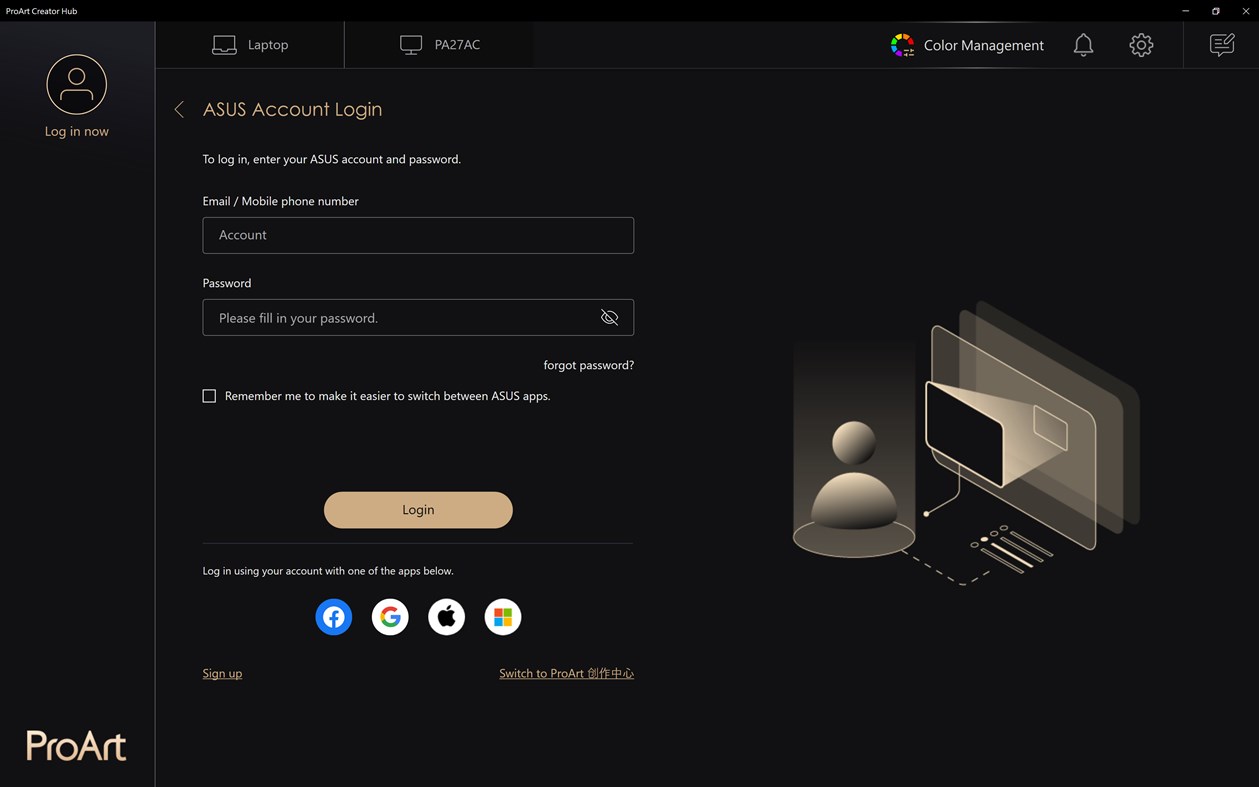Click Switch to ProArt 创作中心 link
Screen dimensions: 1259x787
566,673
